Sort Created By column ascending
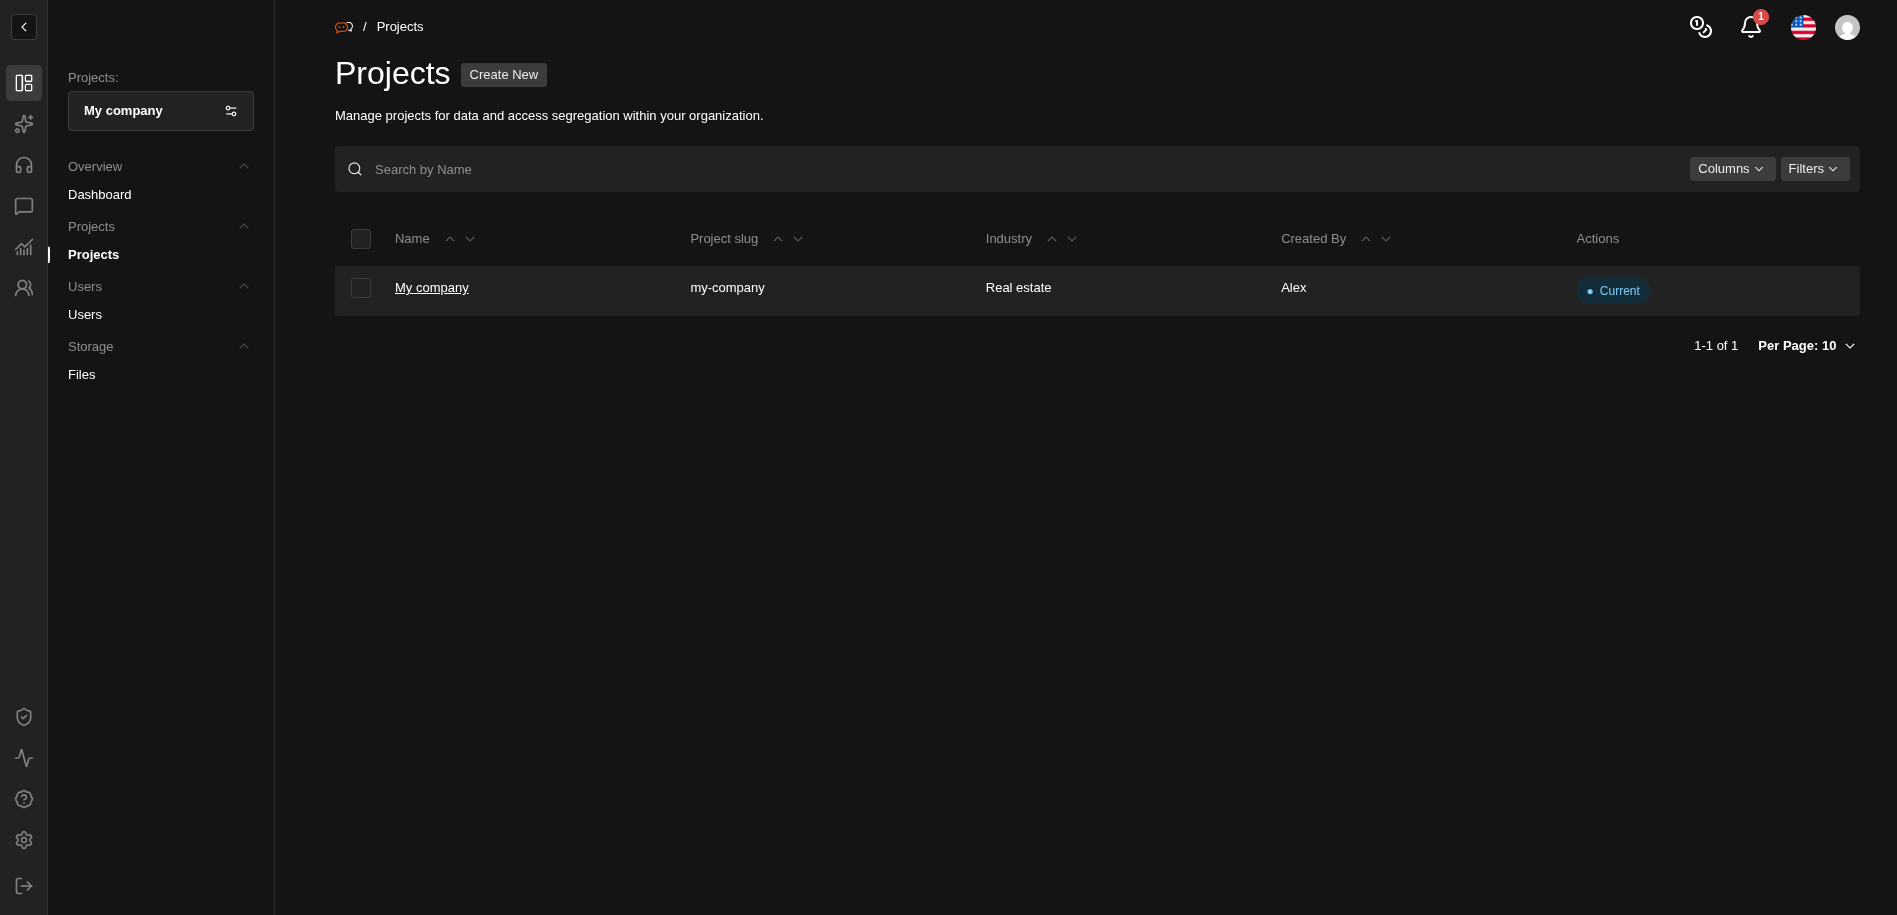 [x=1366, y=239]
